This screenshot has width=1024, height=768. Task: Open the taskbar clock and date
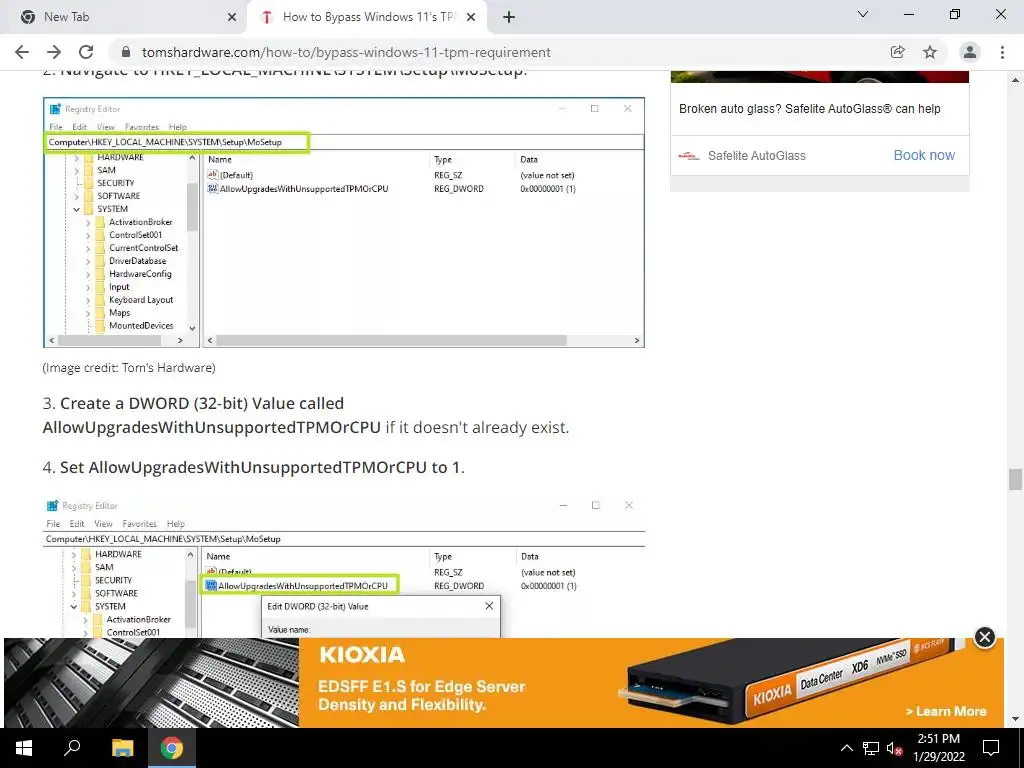(x=938, y=748)
